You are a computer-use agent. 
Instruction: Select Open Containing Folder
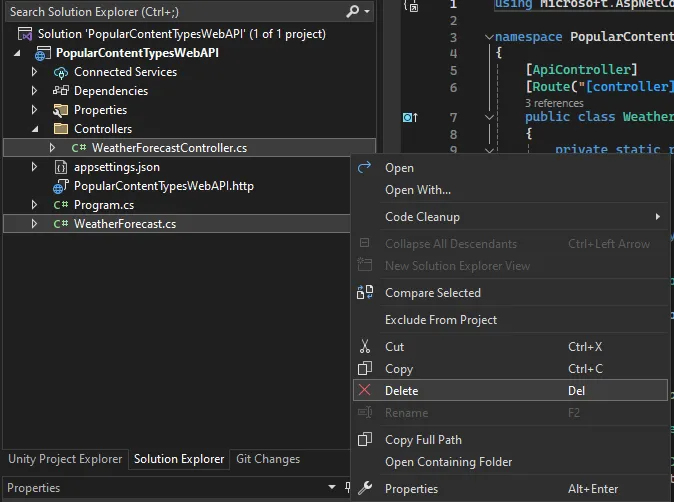448,462
